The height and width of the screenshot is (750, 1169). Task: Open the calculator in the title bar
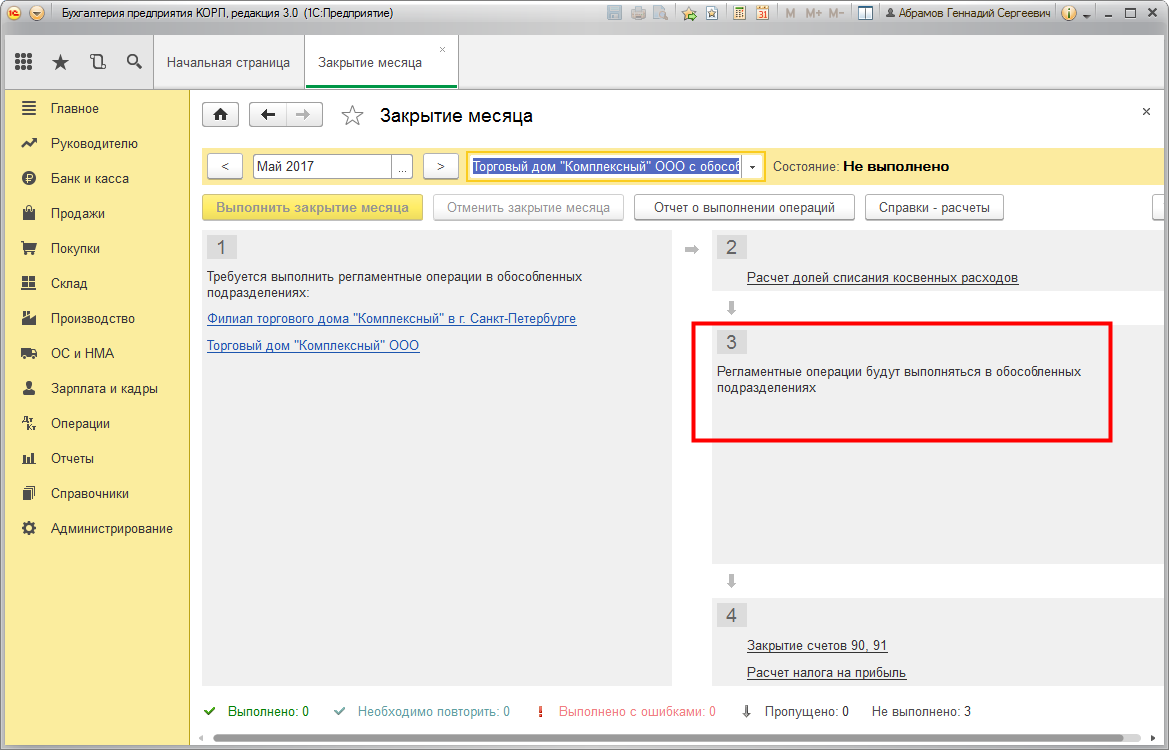(x=740, y=13)
